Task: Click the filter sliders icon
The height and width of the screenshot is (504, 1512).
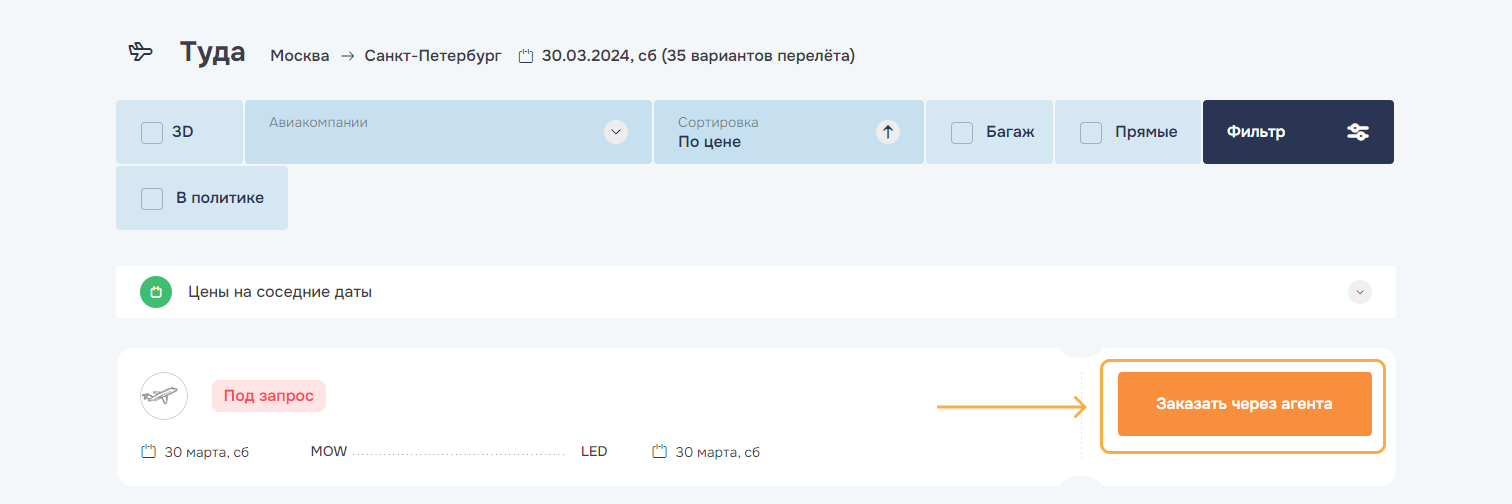Action: [x=1357, y=132]
